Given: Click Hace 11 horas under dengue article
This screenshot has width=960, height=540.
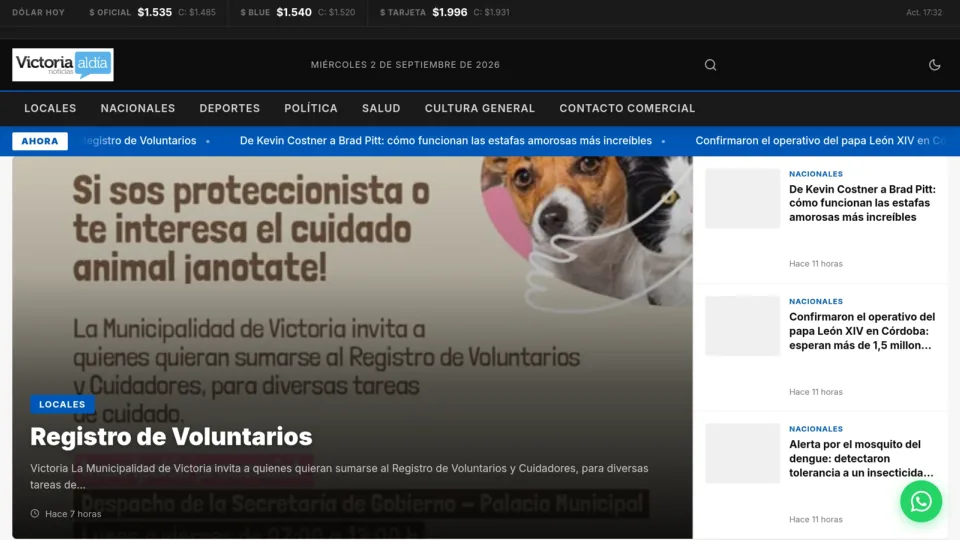Looking at the screenshot, I should pos(816,519).
